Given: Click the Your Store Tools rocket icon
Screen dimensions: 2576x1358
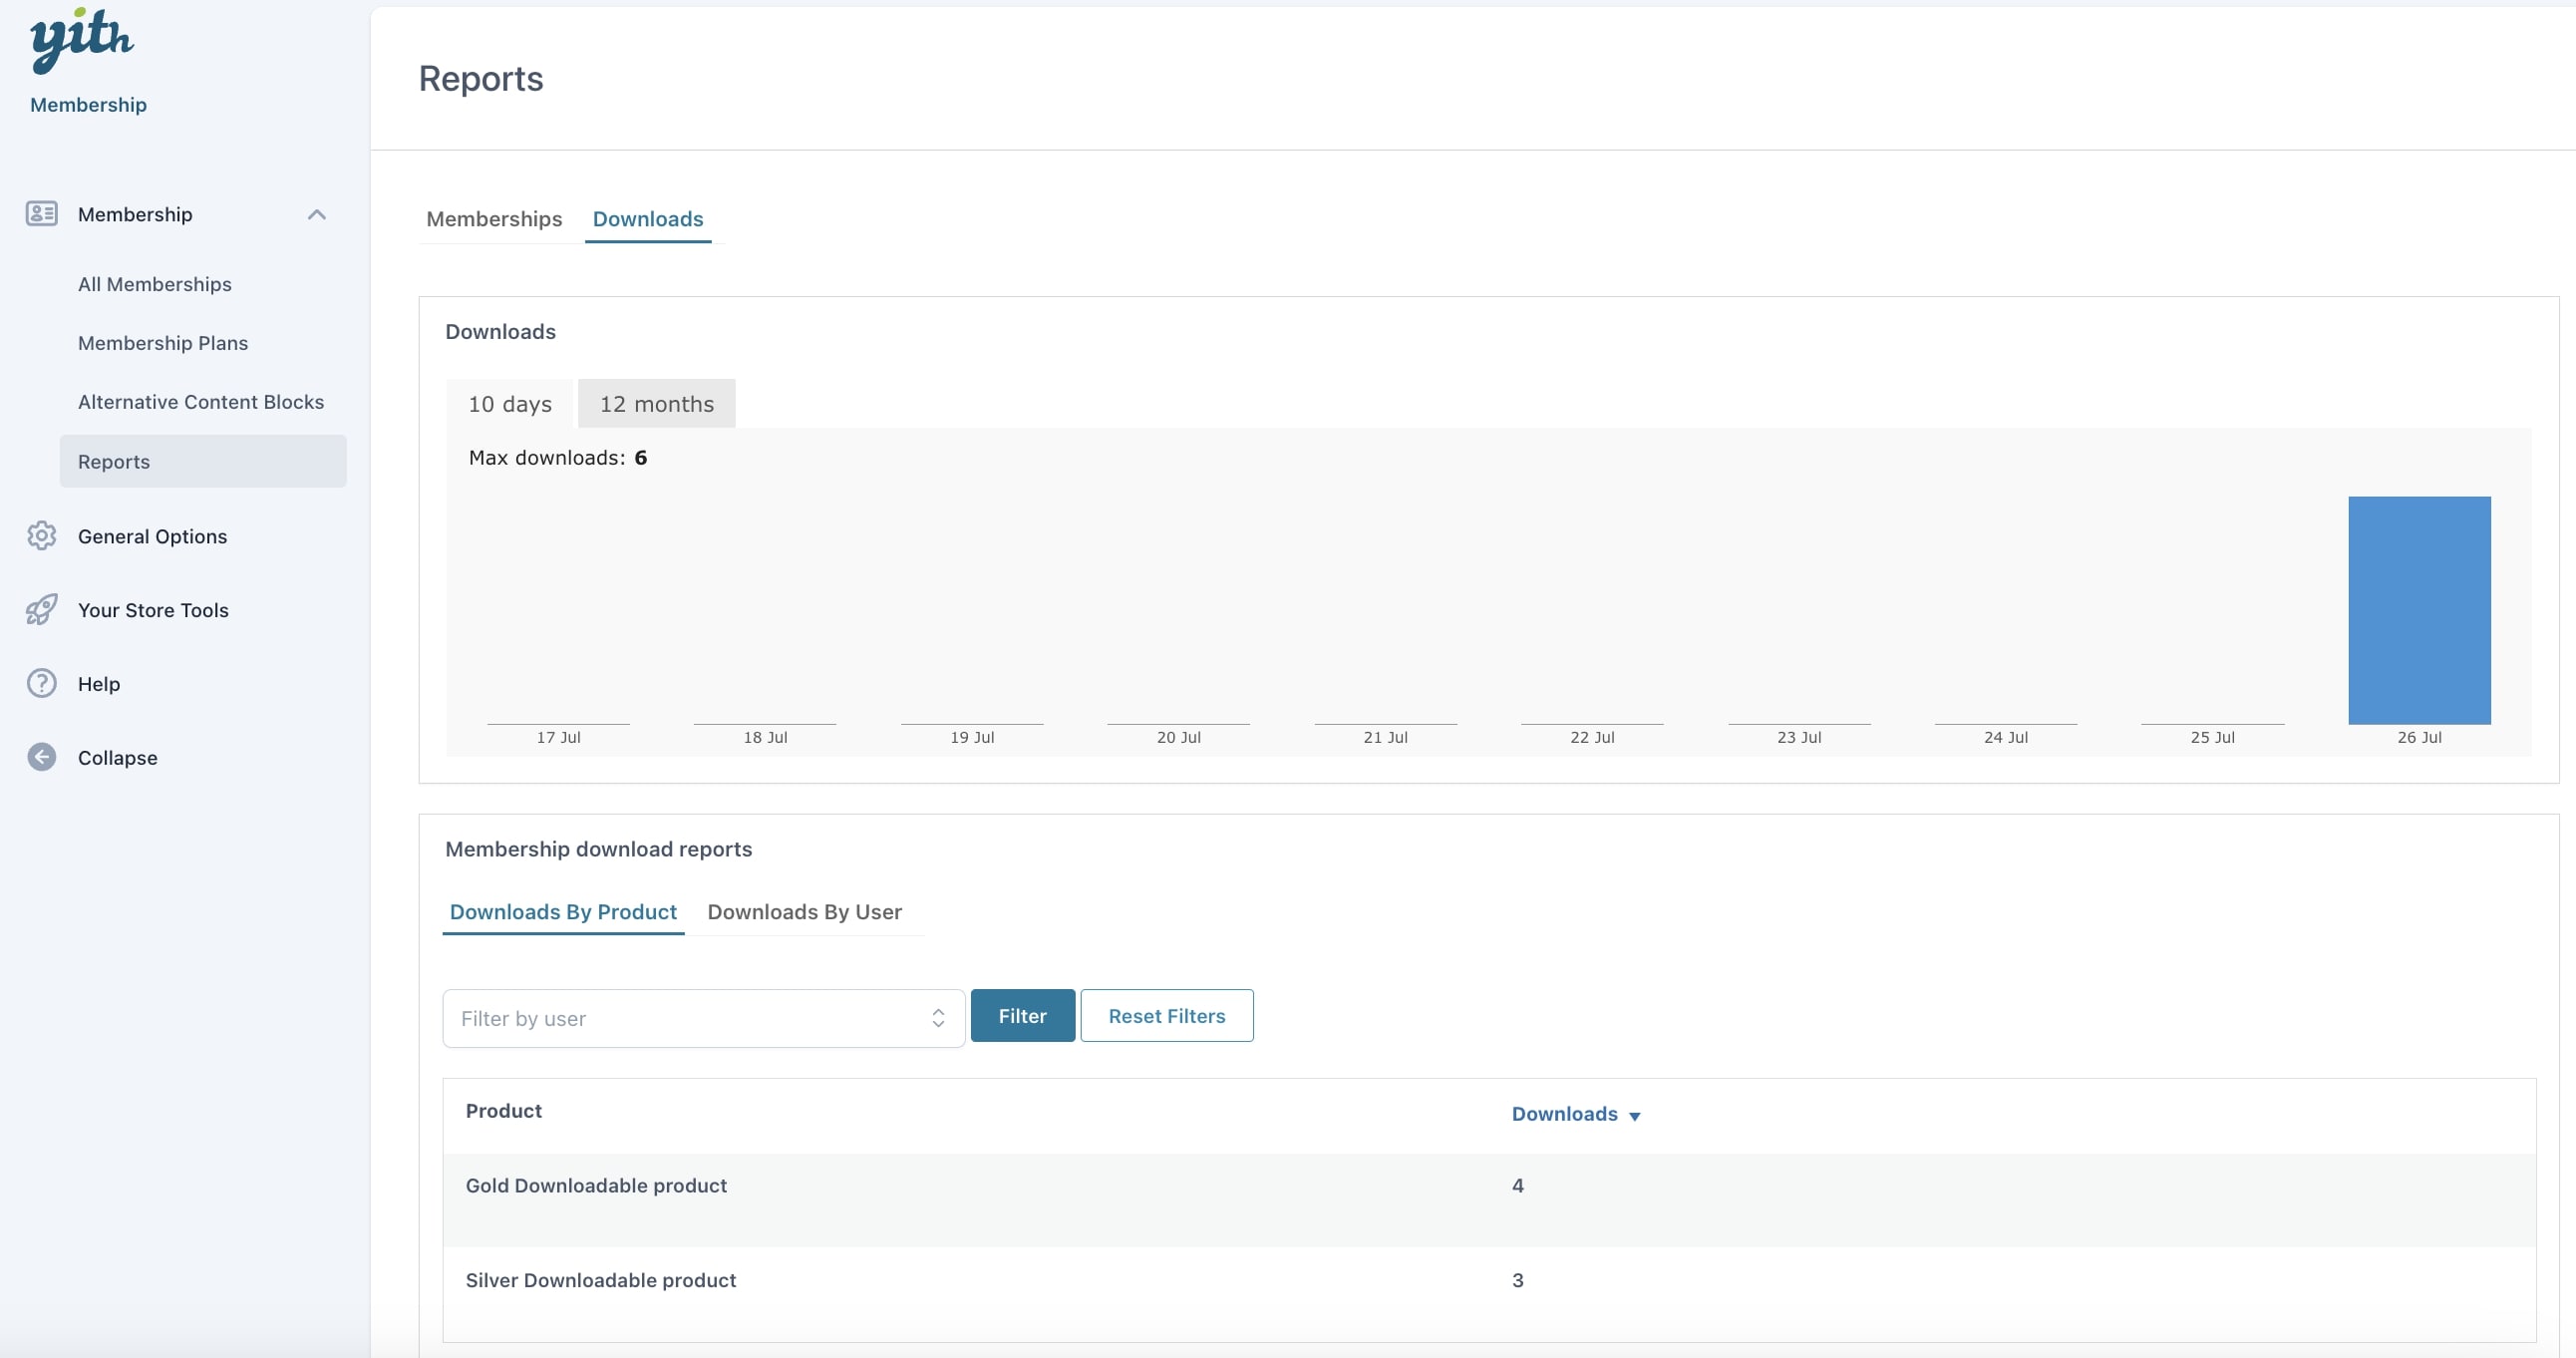Looking at the screenshot, I should pyautogui.click(x=41, y=610).
